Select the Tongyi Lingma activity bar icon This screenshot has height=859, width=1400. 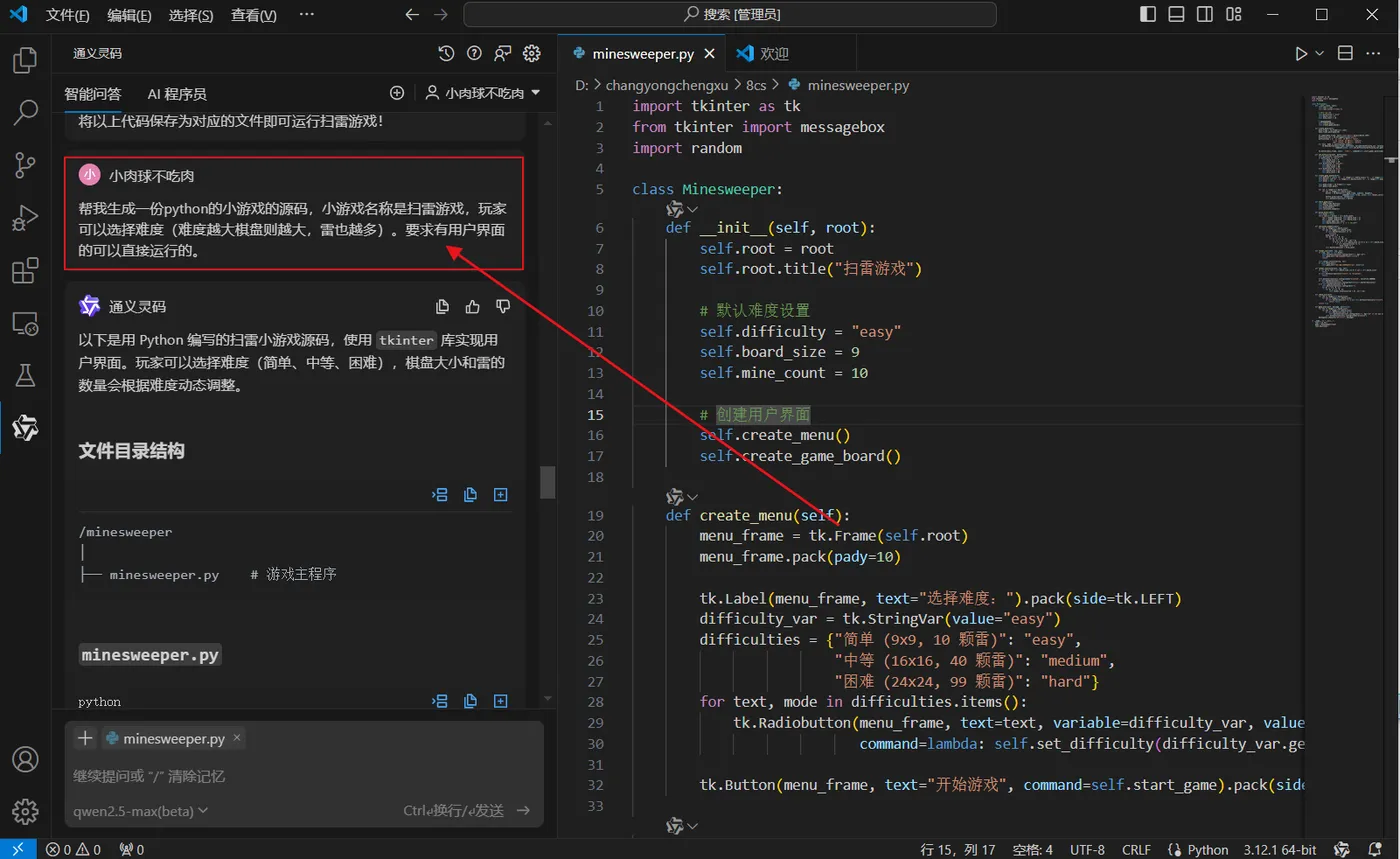(x=25, y=428)
